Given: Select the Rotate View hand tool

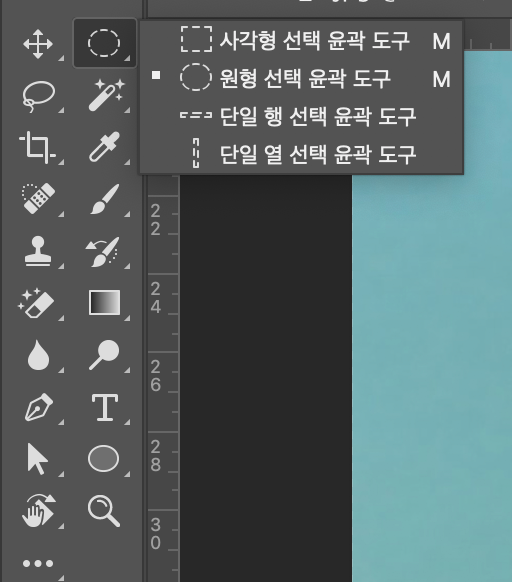Looking at the screenshot, I should (x=39, y=510).
